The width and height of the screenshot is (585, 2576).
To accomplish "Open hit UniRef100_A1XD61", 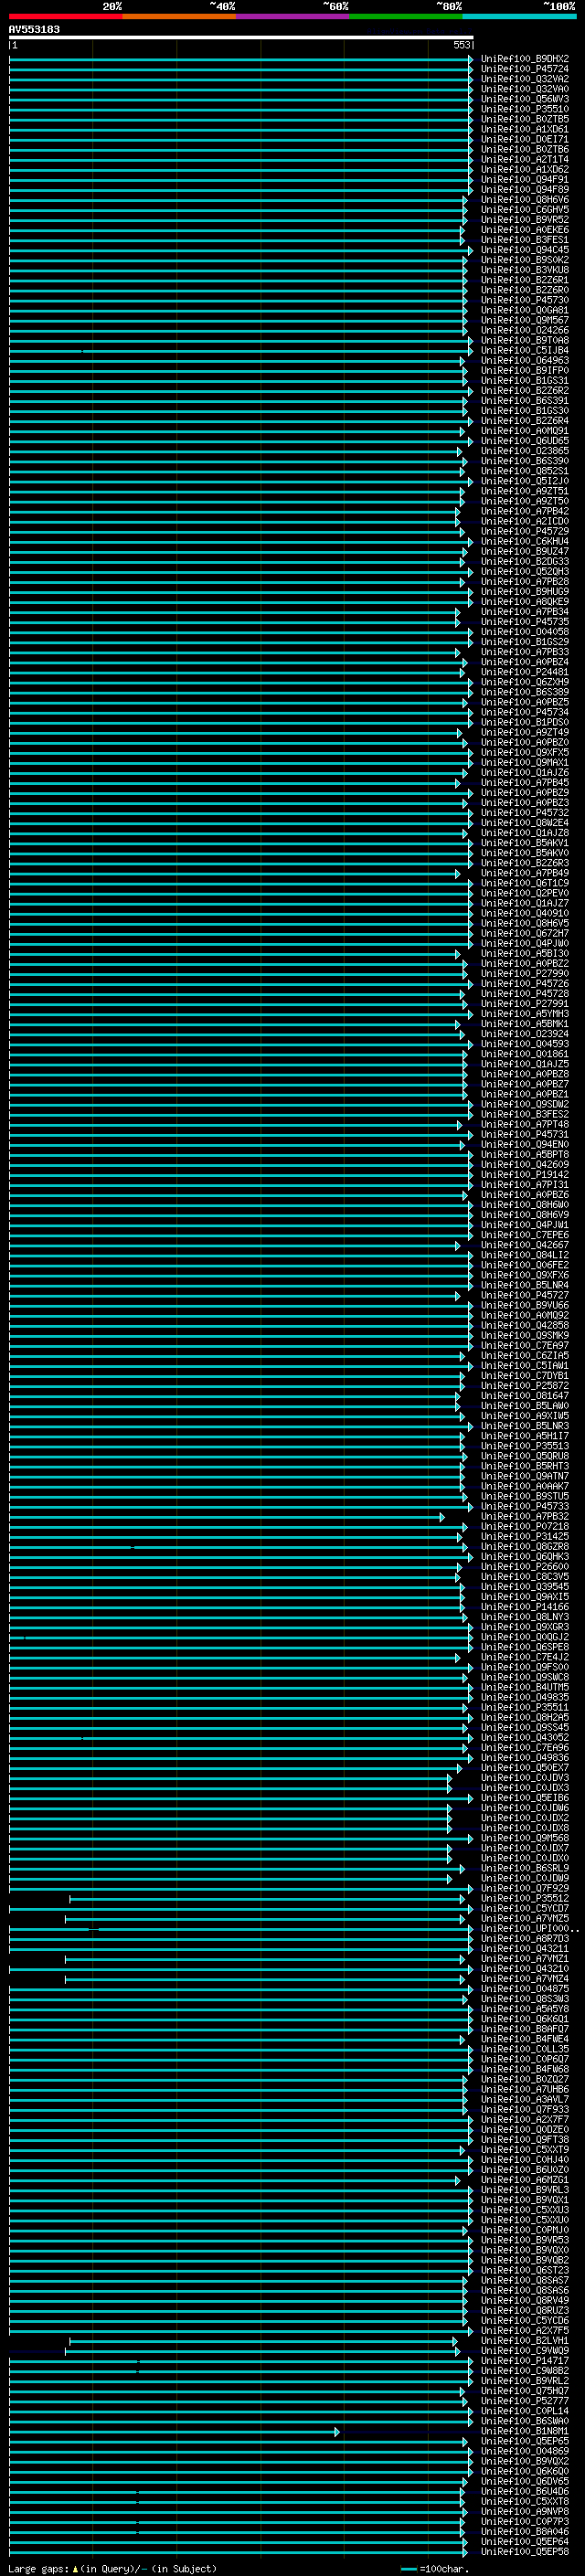I will [x=525, y=129].
